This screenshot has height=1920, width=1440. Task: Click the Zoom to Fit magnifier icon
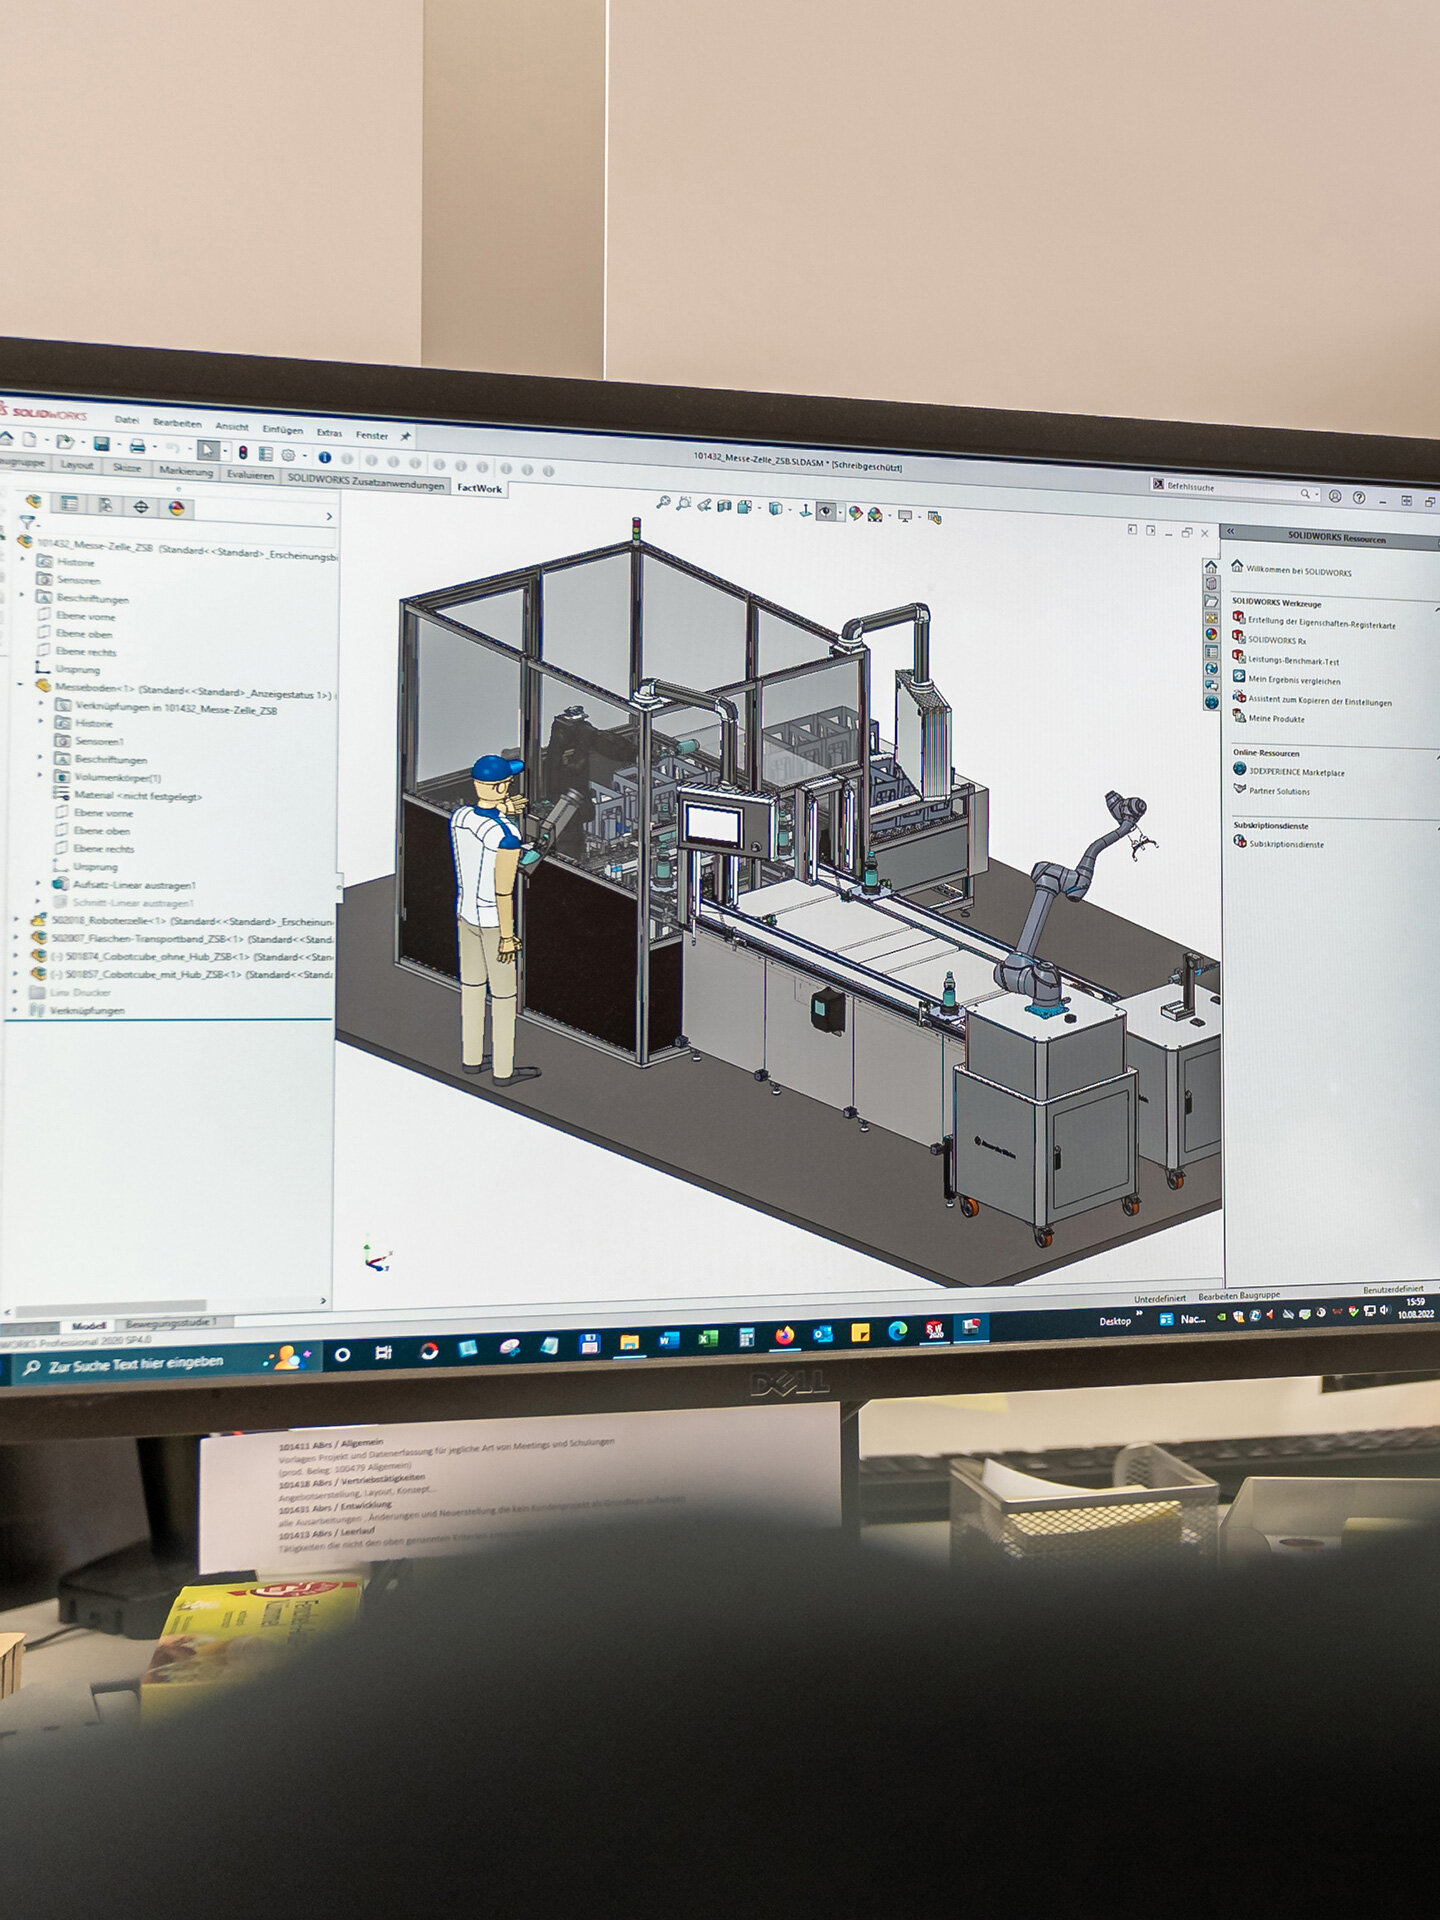click(662, 503)
